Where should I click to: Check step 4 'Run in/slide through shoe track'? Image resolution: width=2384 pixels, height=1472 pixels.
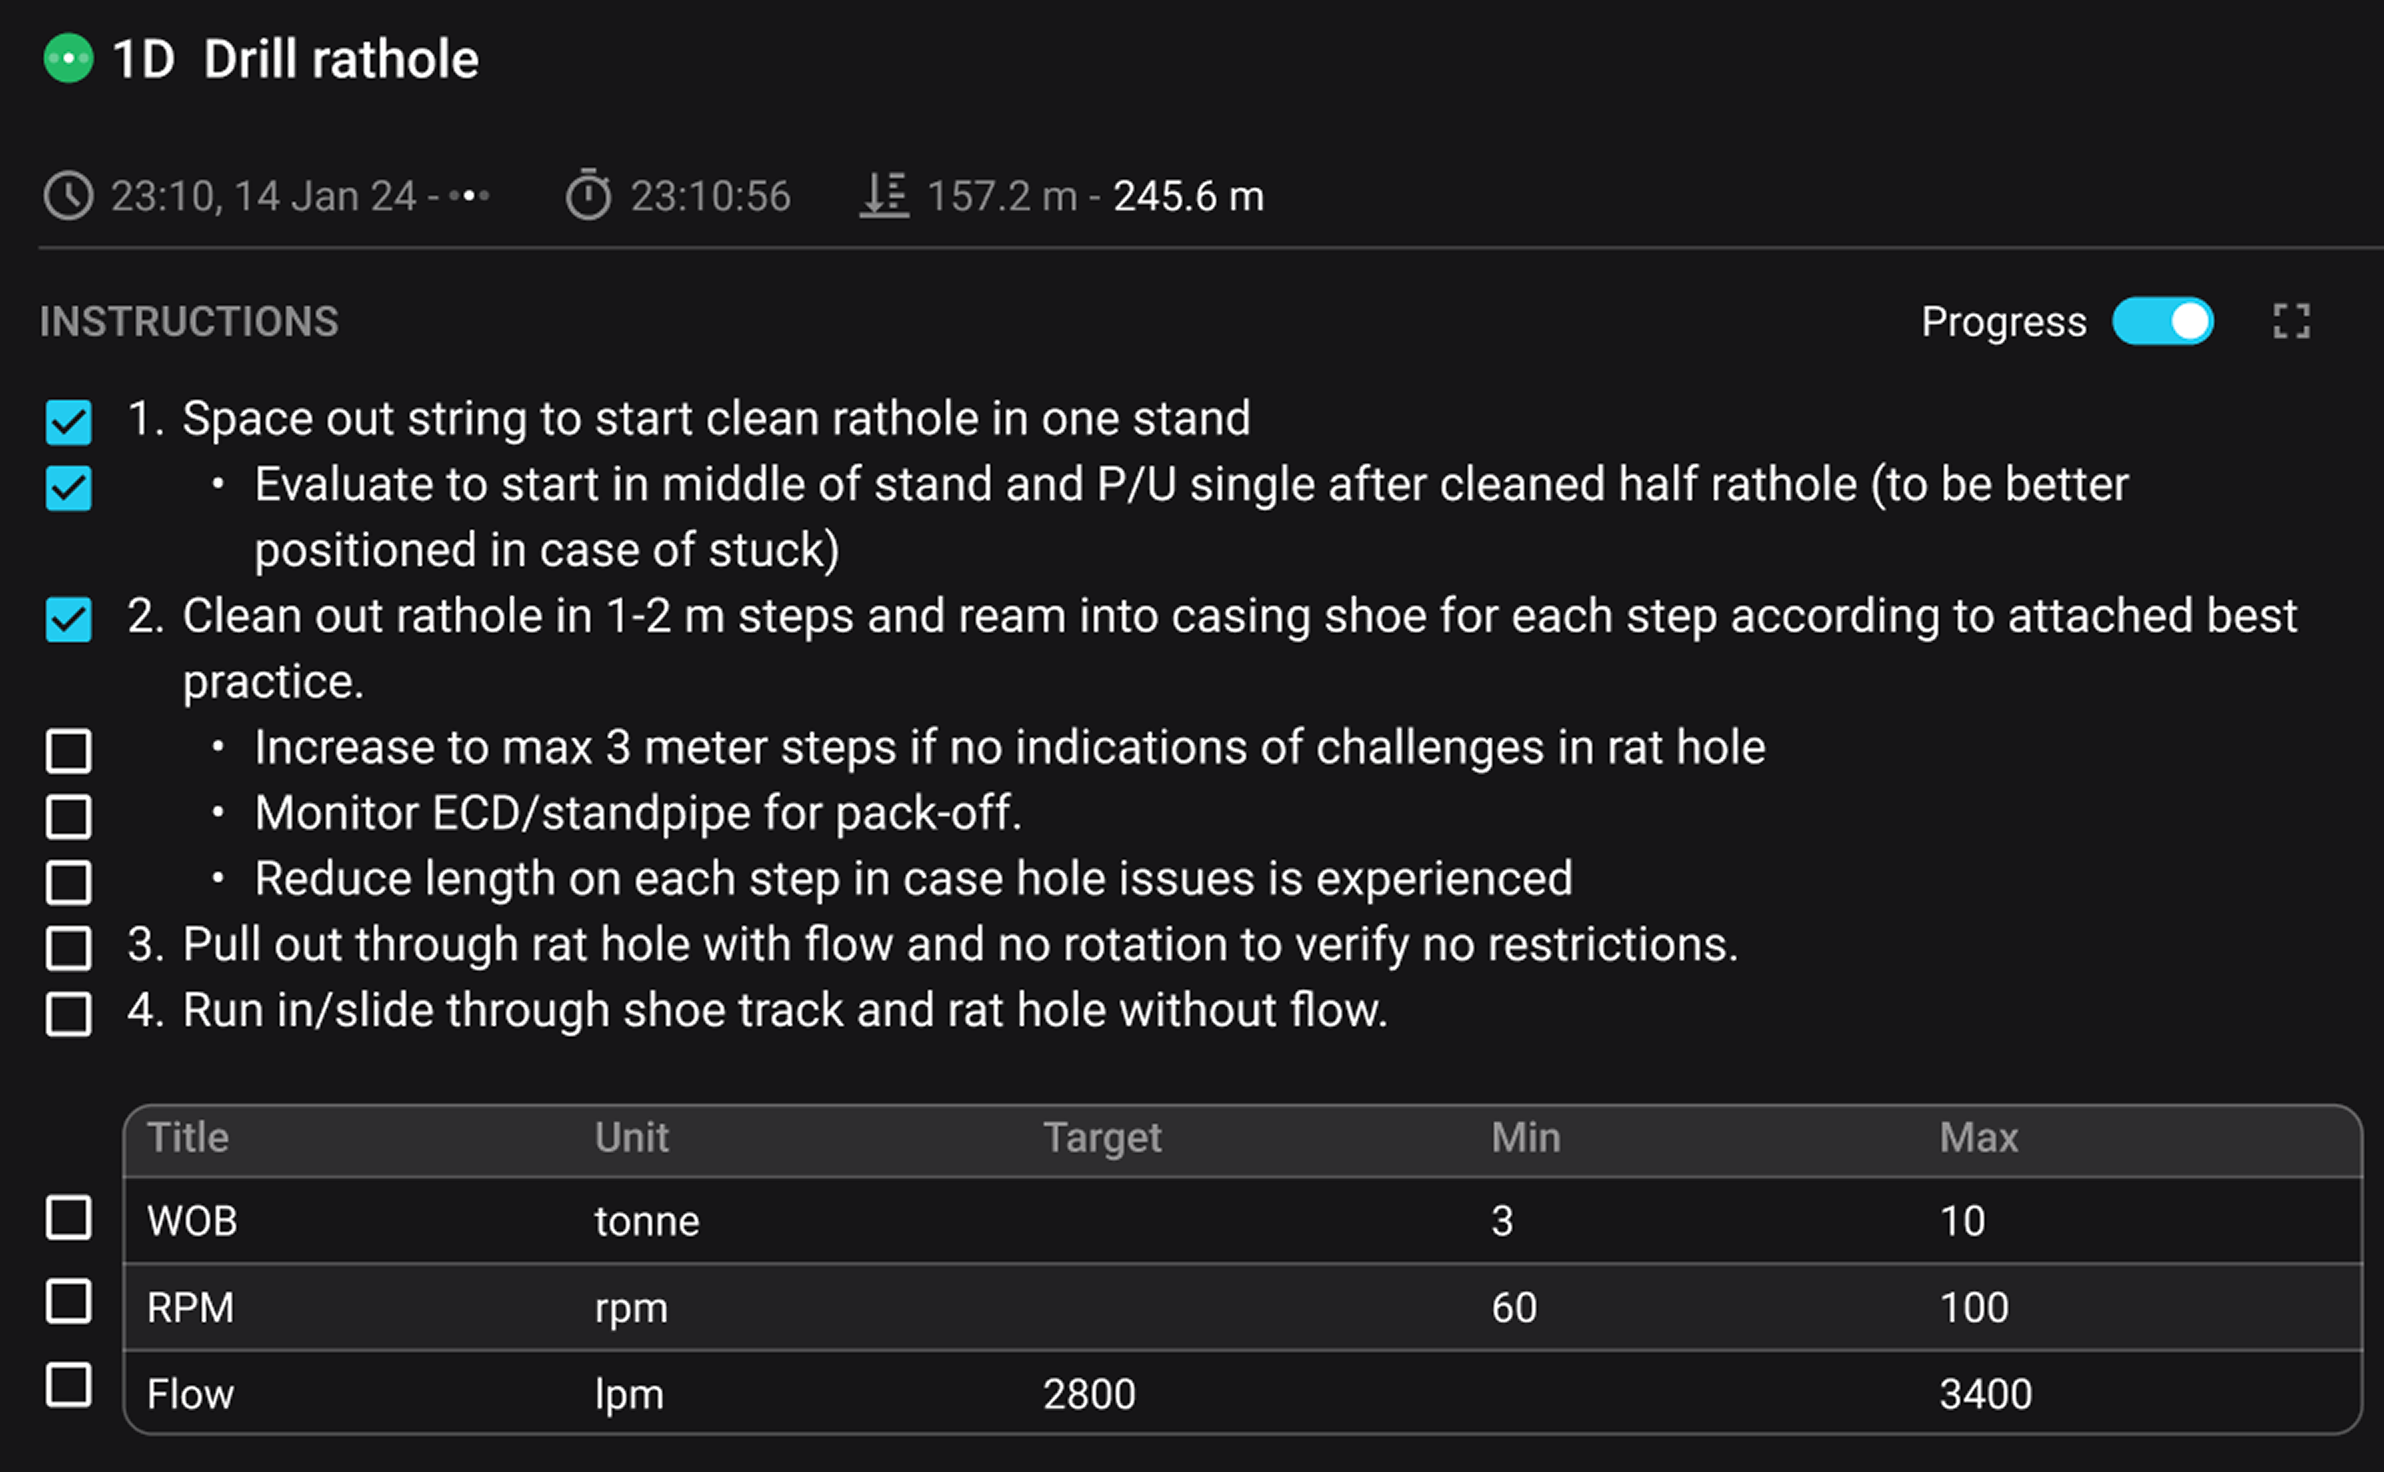[x=67, y=1013]
